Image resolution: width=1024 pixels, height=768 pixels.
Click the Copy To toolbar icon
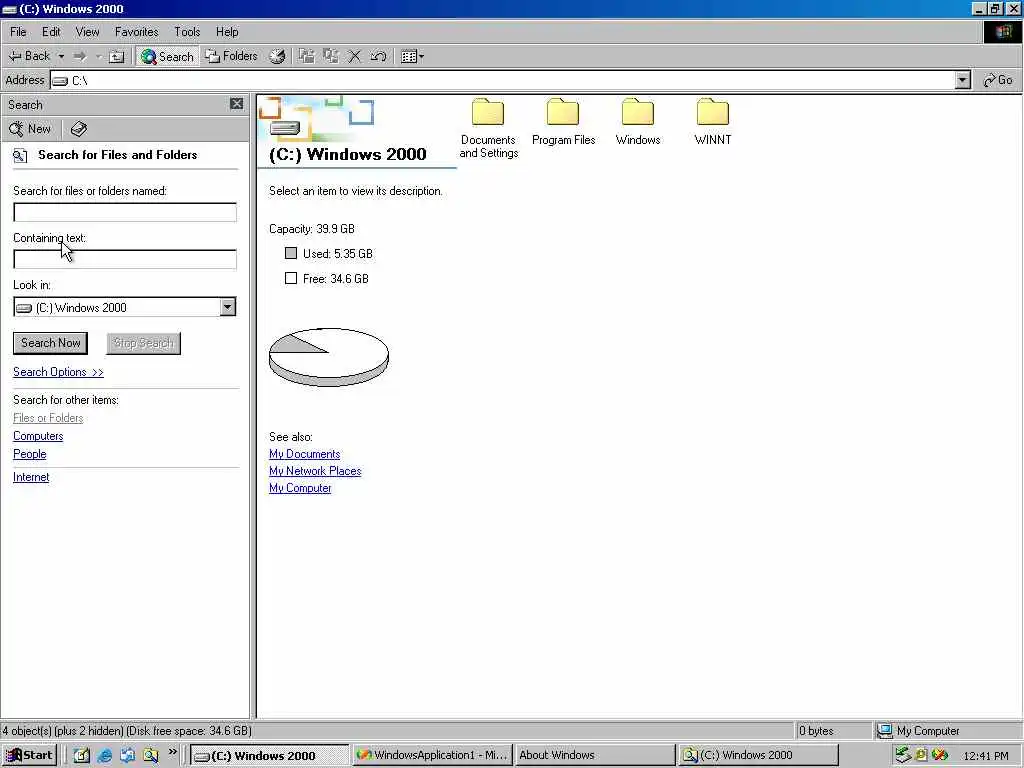pyautogui.click(x=331, y=56)
